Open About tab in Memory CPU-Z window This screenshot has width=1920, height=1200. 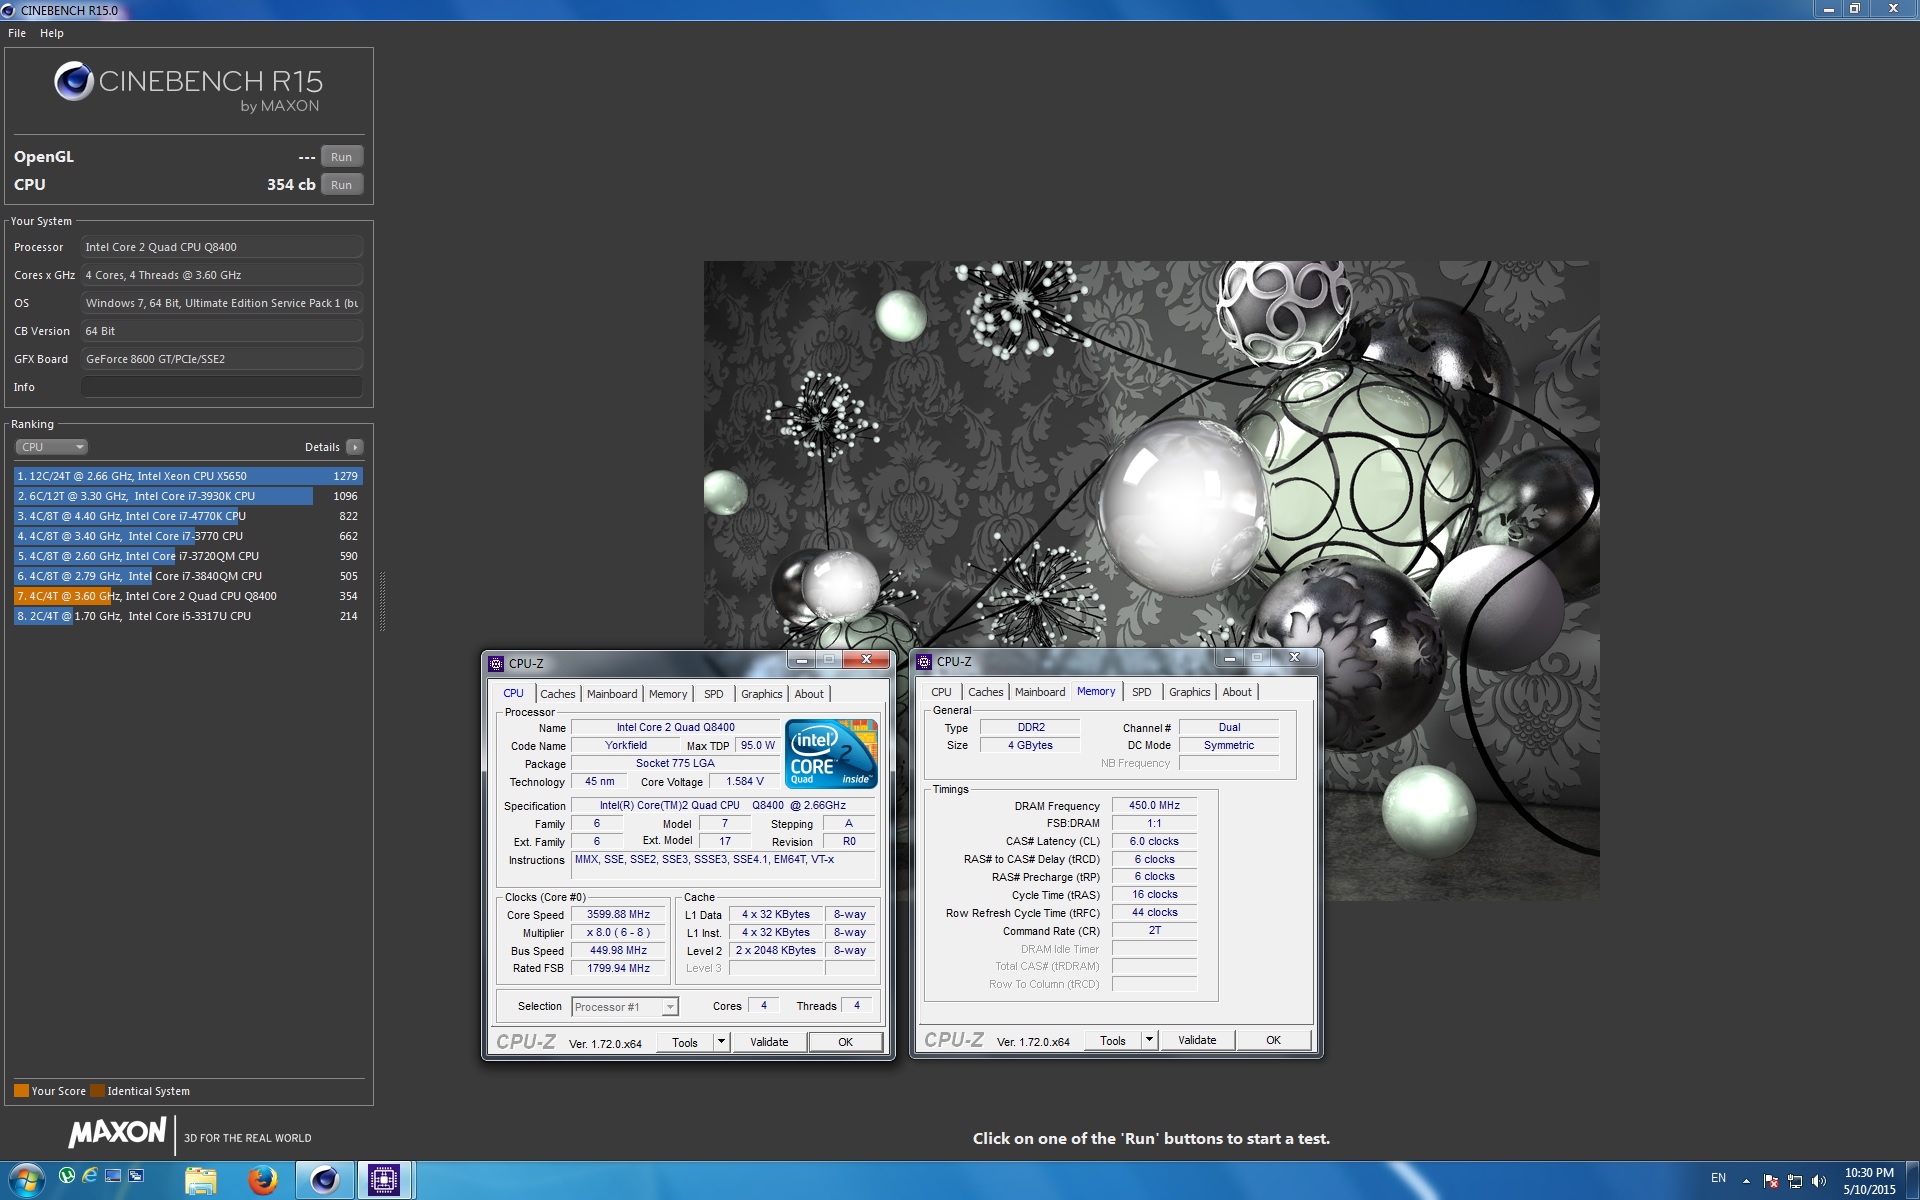pyautogui.click(x=1237, y=692)
